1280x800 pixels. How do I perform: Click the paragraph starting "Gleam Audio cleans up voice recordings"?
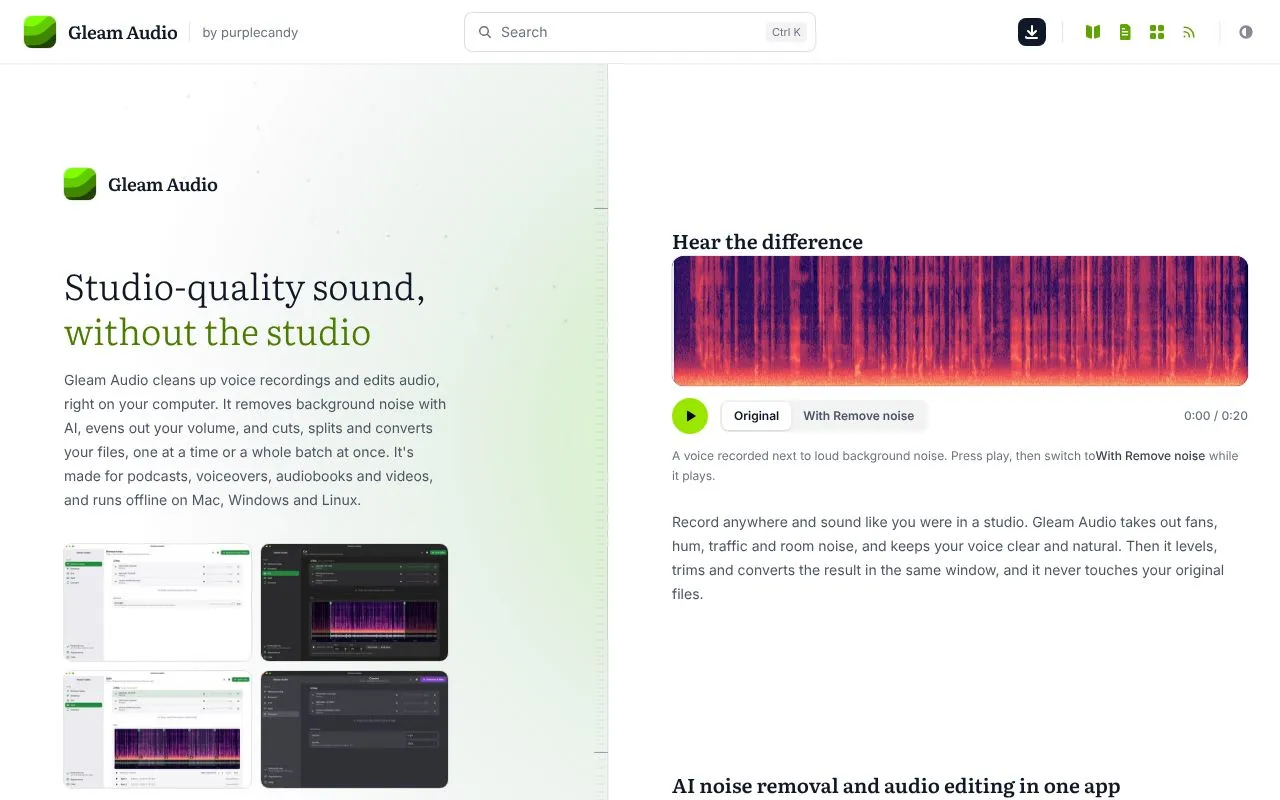tap(256, 440)
